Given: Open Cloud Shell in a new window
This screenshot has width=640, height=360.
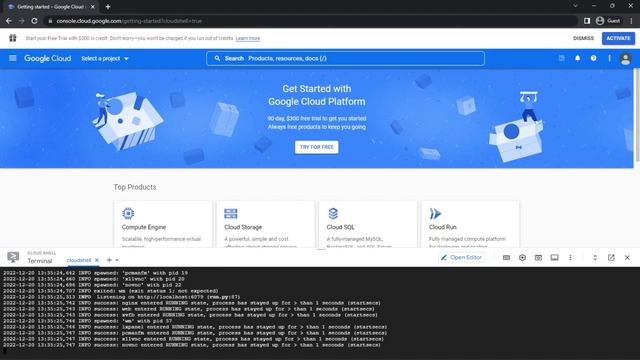Looking at the screenshot, I should coord(611,258).
